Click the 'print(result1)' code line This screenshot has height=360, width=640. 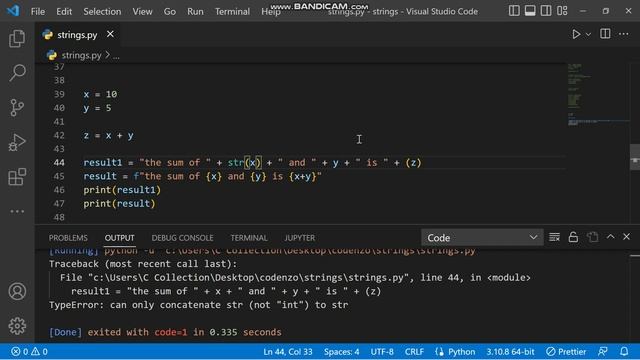point(122,190)
